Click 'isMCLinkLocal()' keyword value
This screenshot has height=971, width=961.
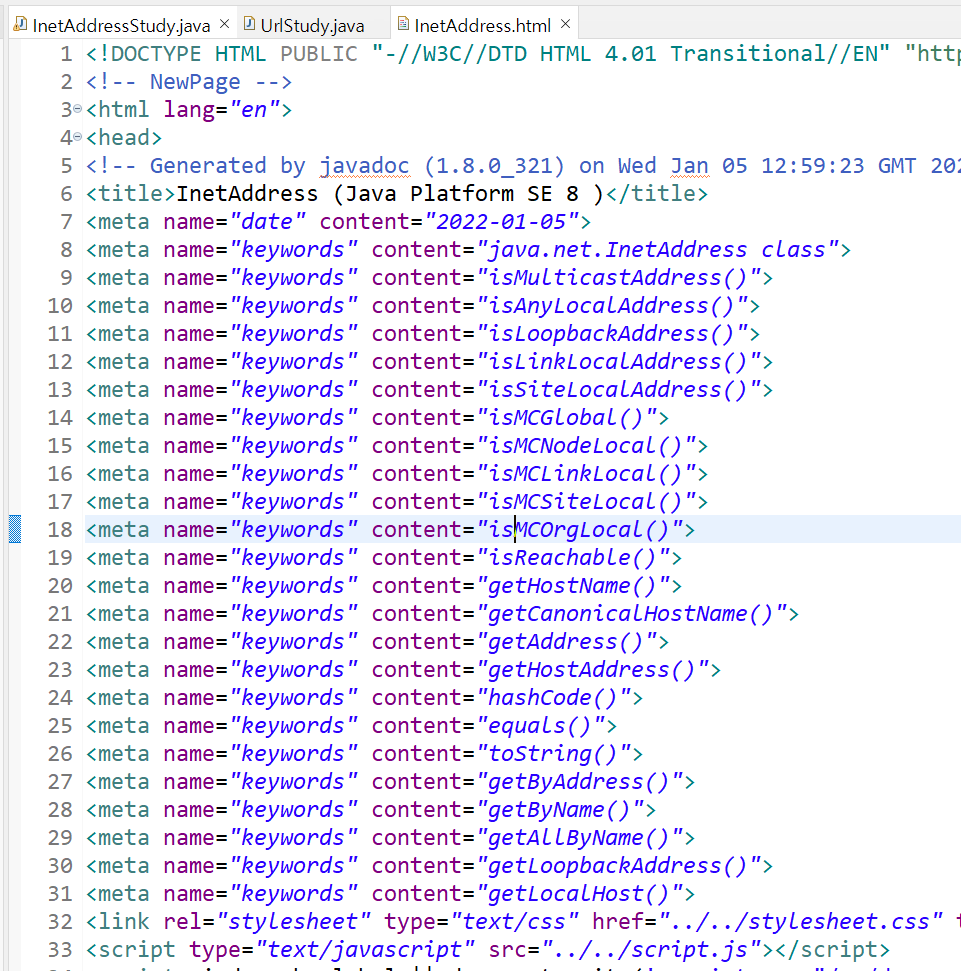tap(586, 474)
